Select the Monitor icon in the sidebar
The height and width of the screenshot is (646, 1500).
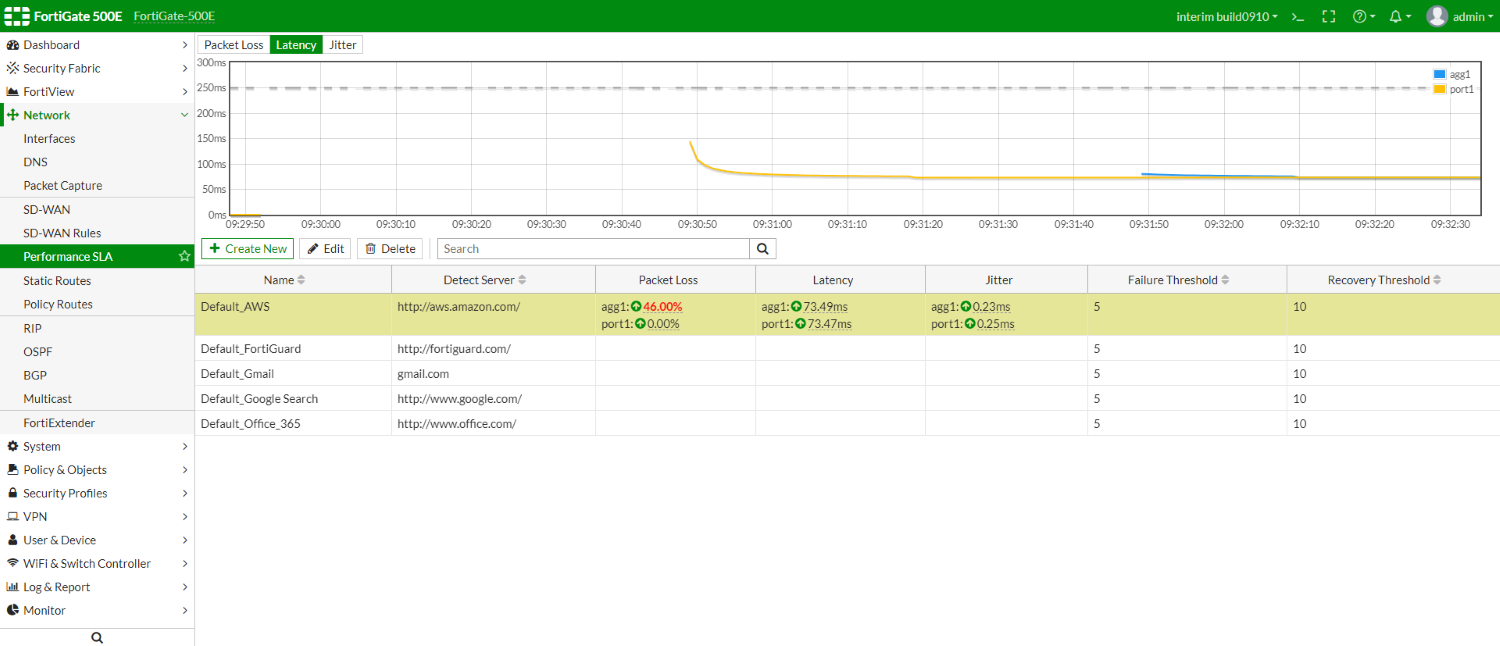(x=14, y=610)
